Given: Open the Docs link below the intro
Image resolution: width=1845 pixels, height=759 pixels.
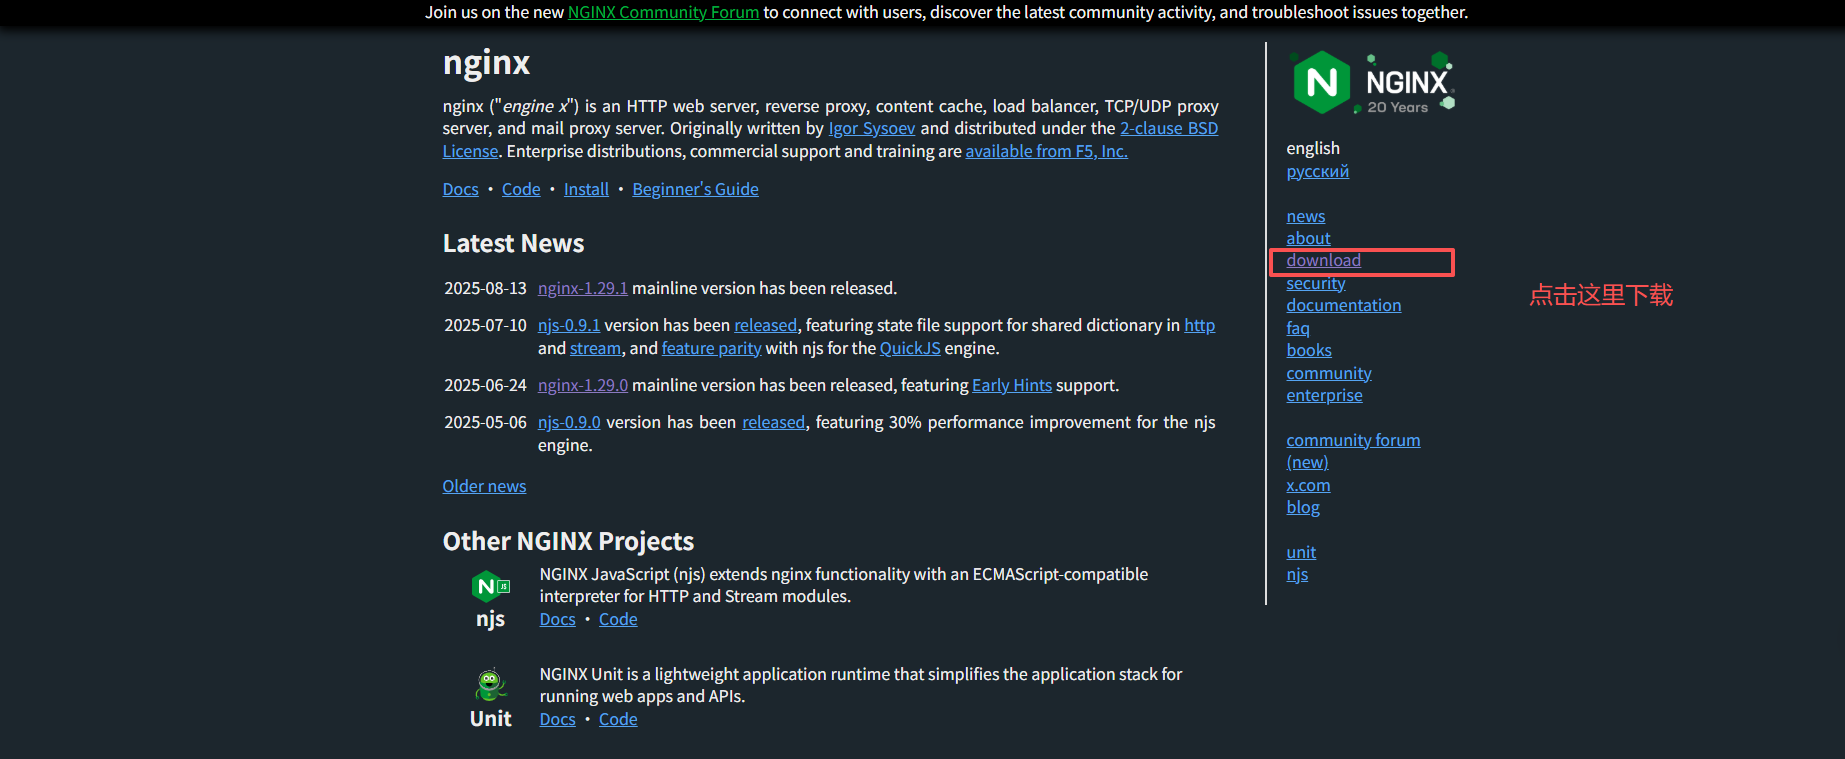Looking at the screenshot, I should pyautogui.click(x=461, y=189).
